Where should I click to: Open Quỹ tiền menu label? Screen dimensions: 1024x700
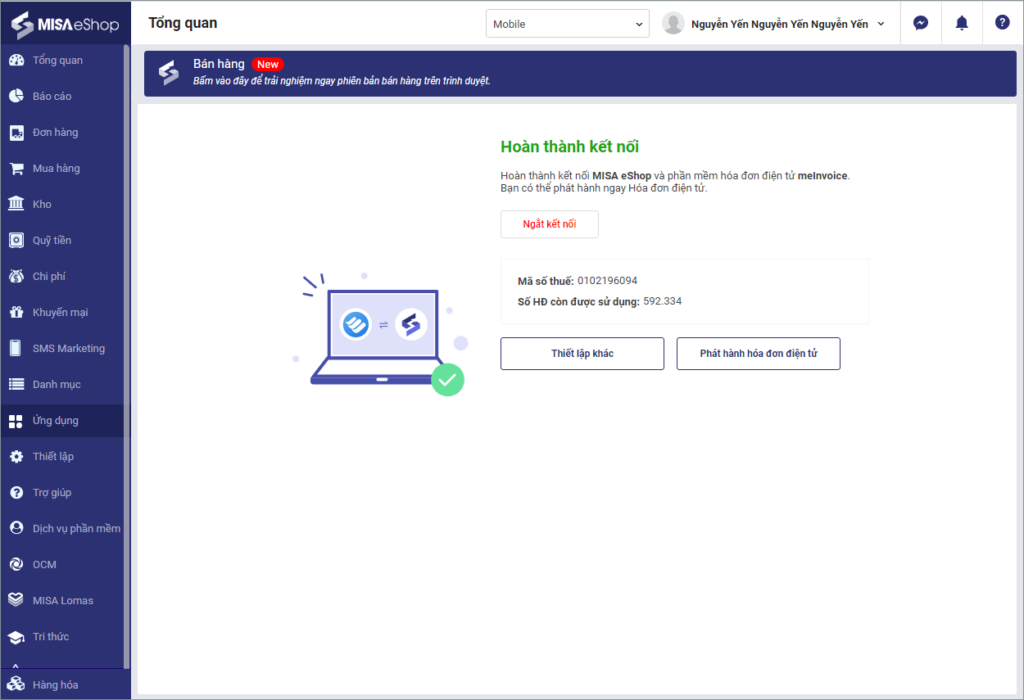(x=52, y=240)
